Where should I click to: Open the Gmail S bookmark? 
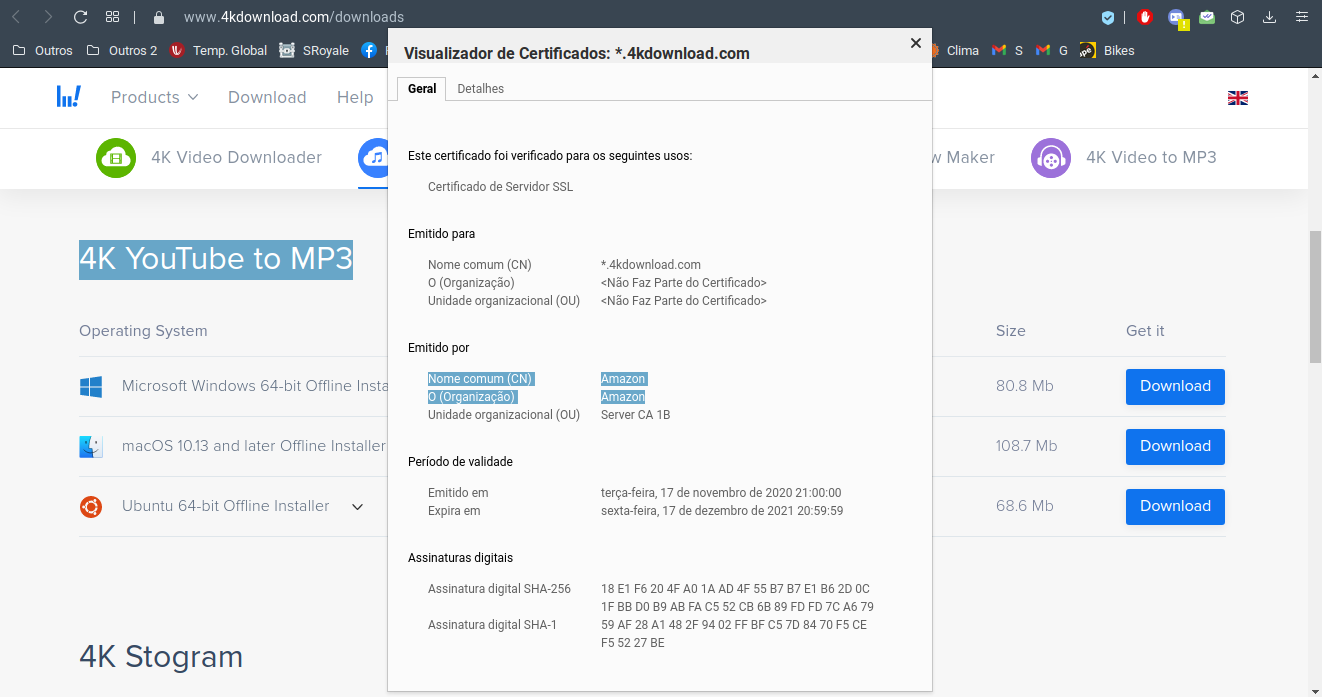[1007, 50]
